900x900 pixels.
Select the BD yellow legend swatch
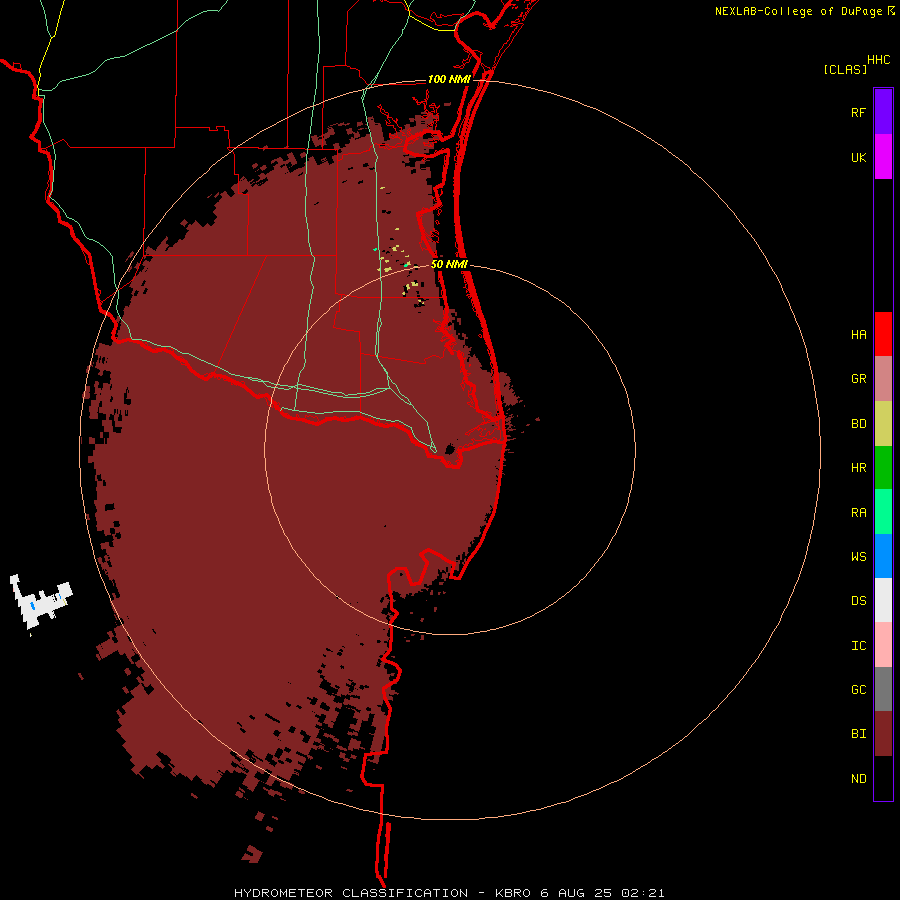coord(883,424)
